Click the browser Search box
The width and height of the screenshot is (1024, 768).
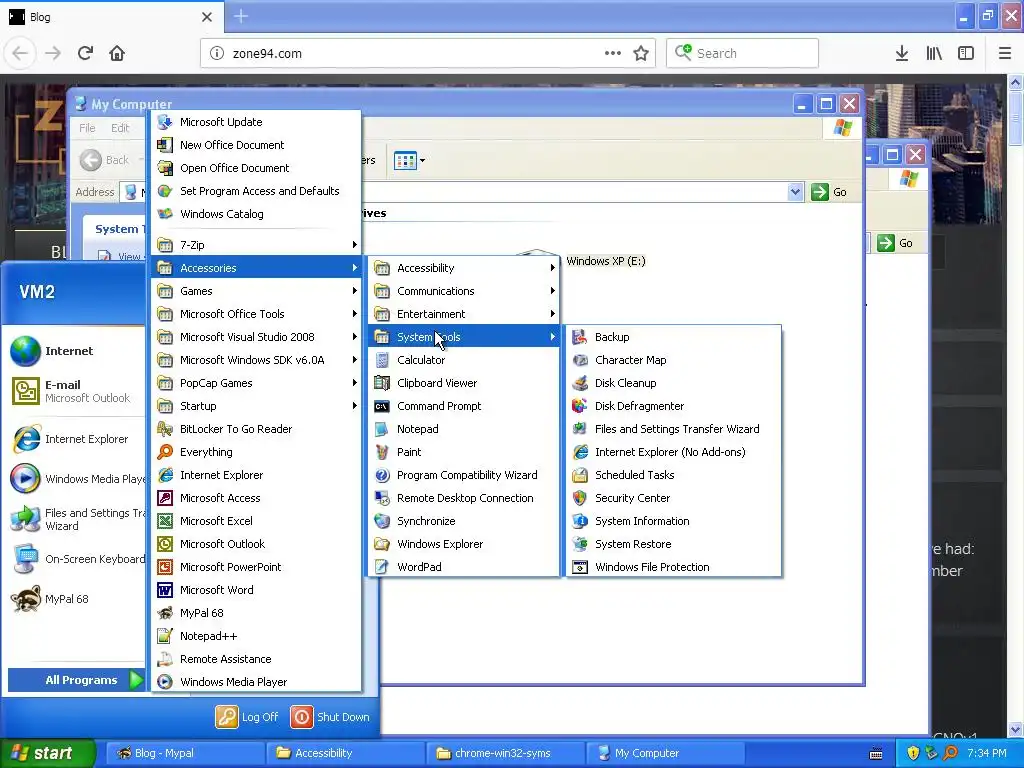coord(743,54)
